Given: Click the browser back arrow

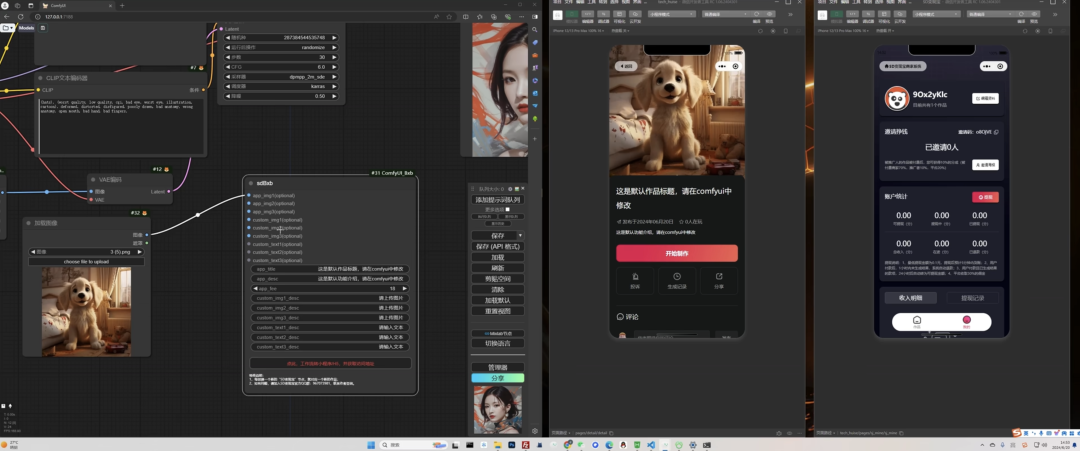Looking at the screenshot, I should click(7, 17).
